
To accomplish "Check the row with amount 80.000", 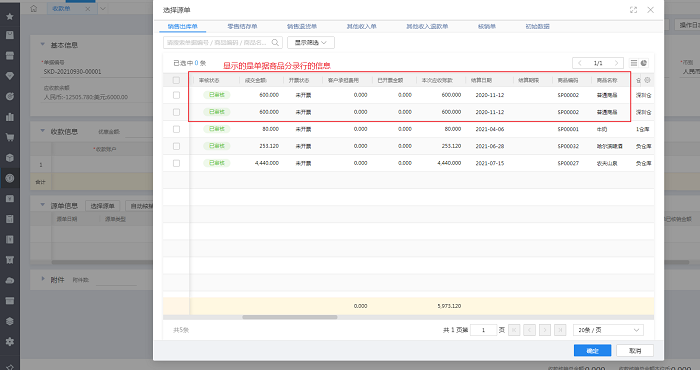I will 176,129.
